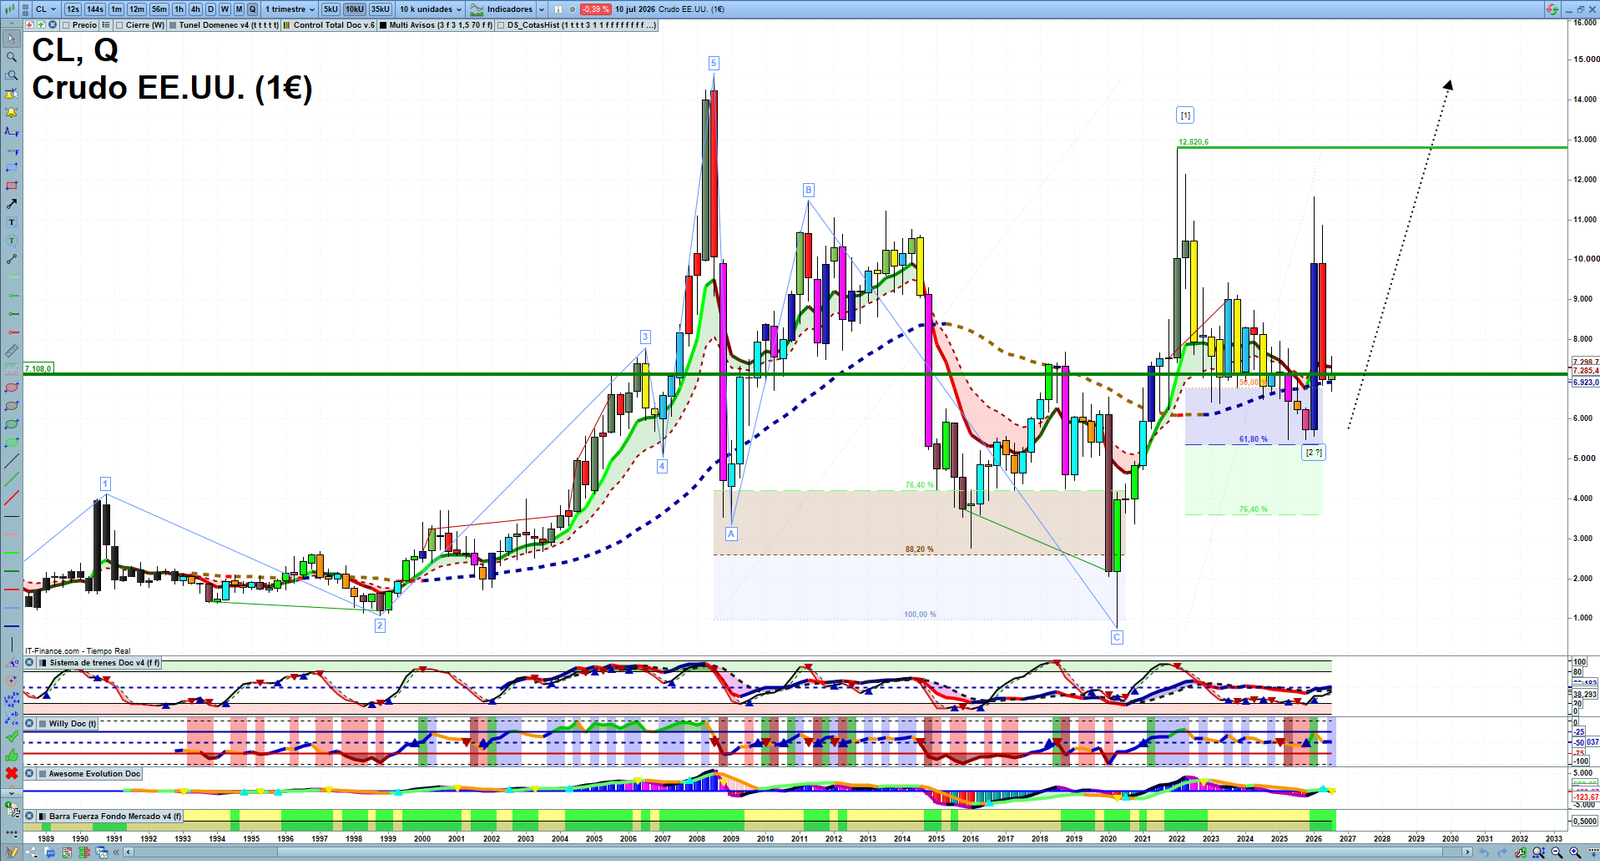Switch to the 12s timeframe
This screenshot has height=861, width=1600.
pyautogui.click(x=73, y=9)
